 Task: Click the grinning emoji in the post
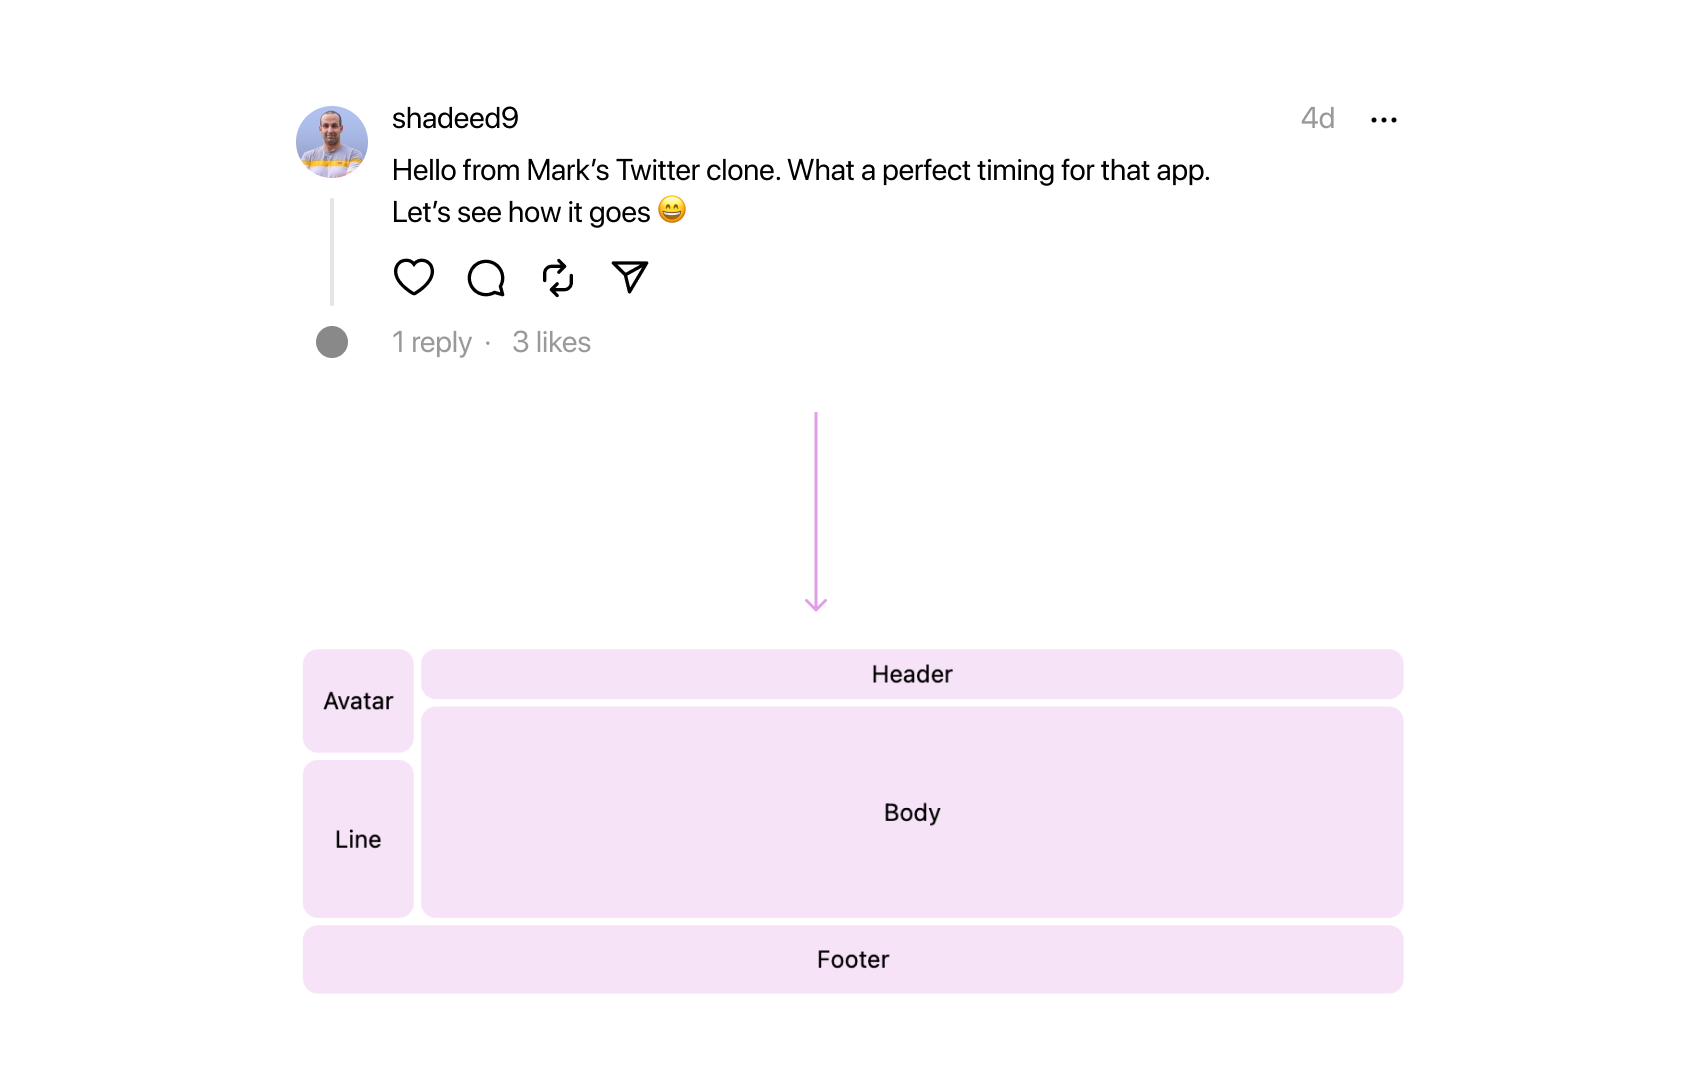tap(672, 210)
